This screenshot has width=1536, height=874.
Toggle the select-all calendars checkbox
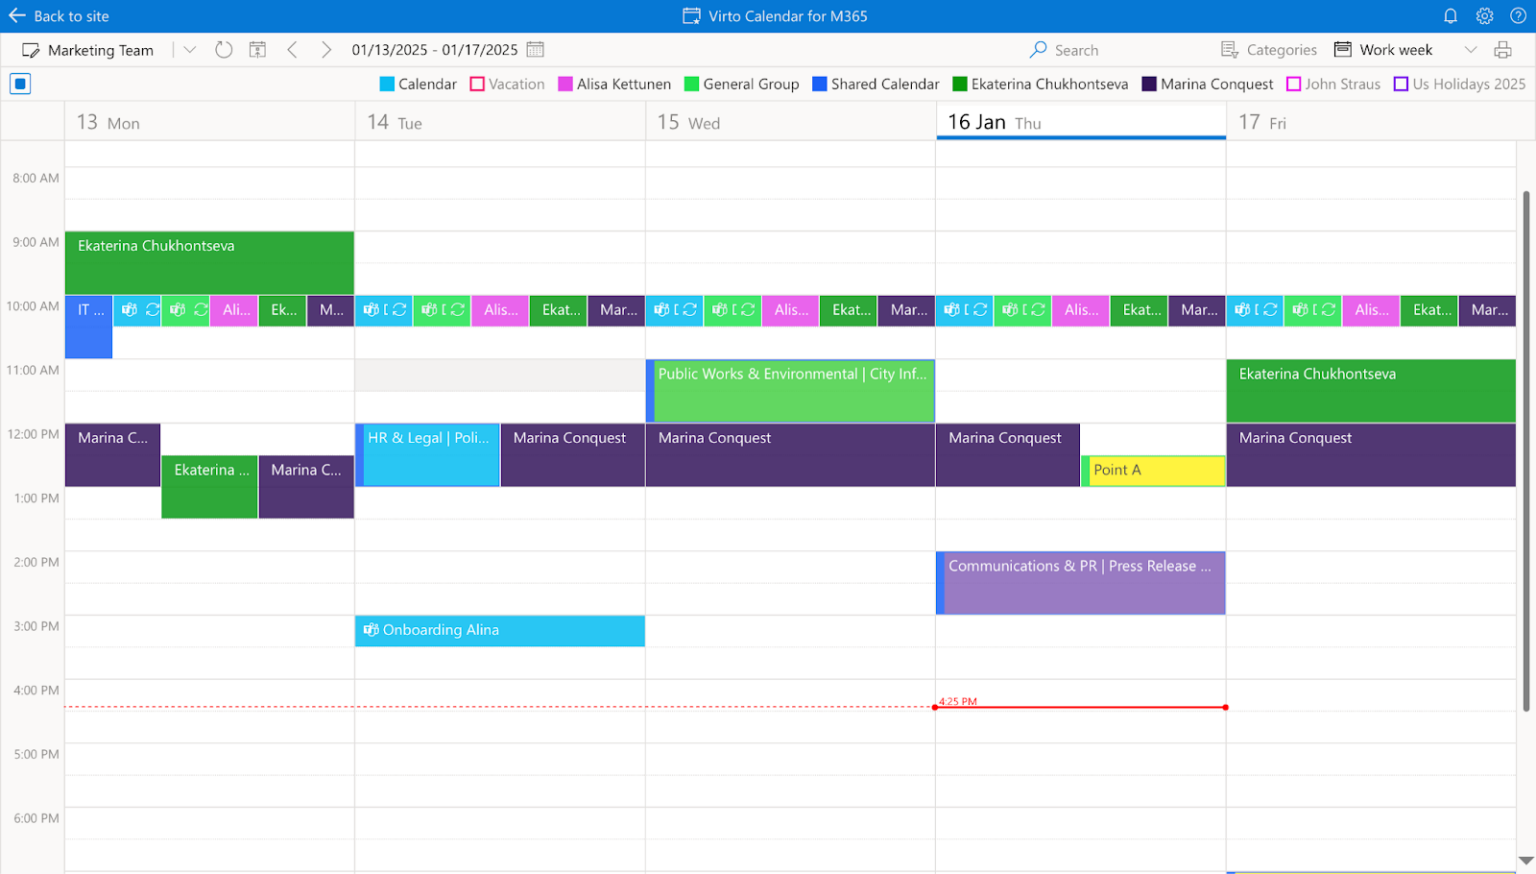point(20,84)
